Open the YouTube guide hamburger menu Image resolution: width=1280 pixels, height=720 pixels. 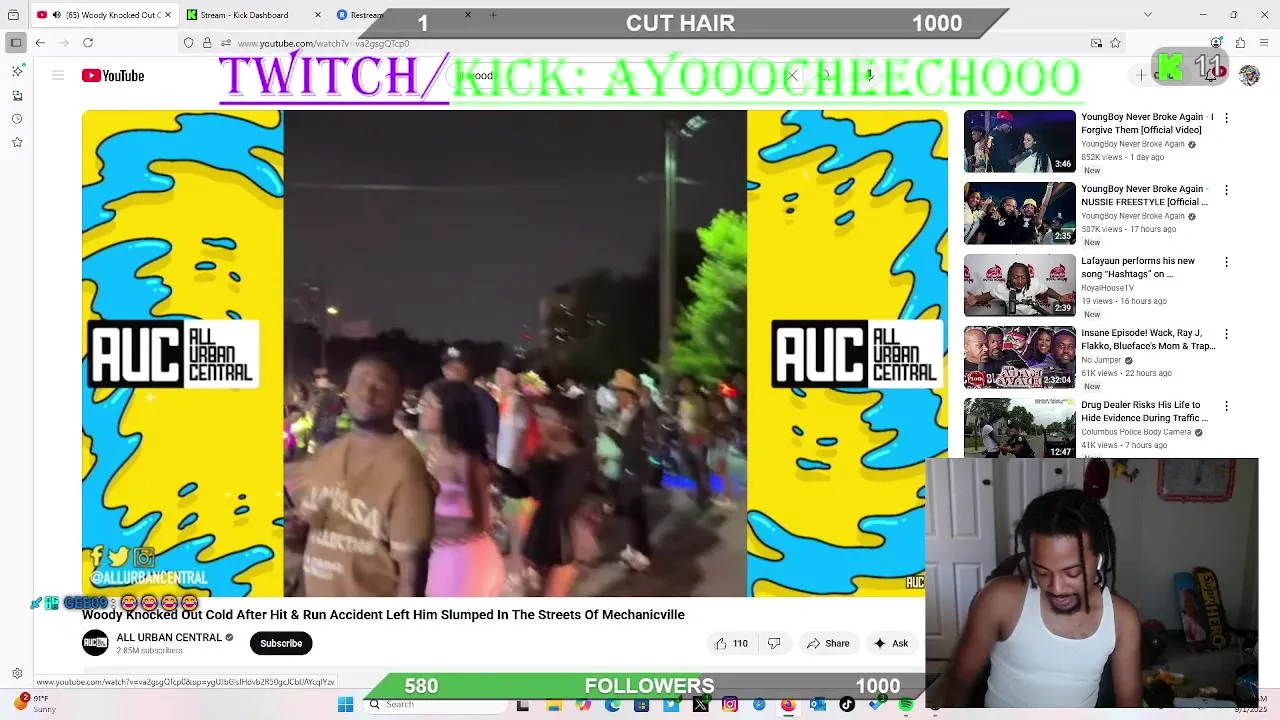(58, 76)
